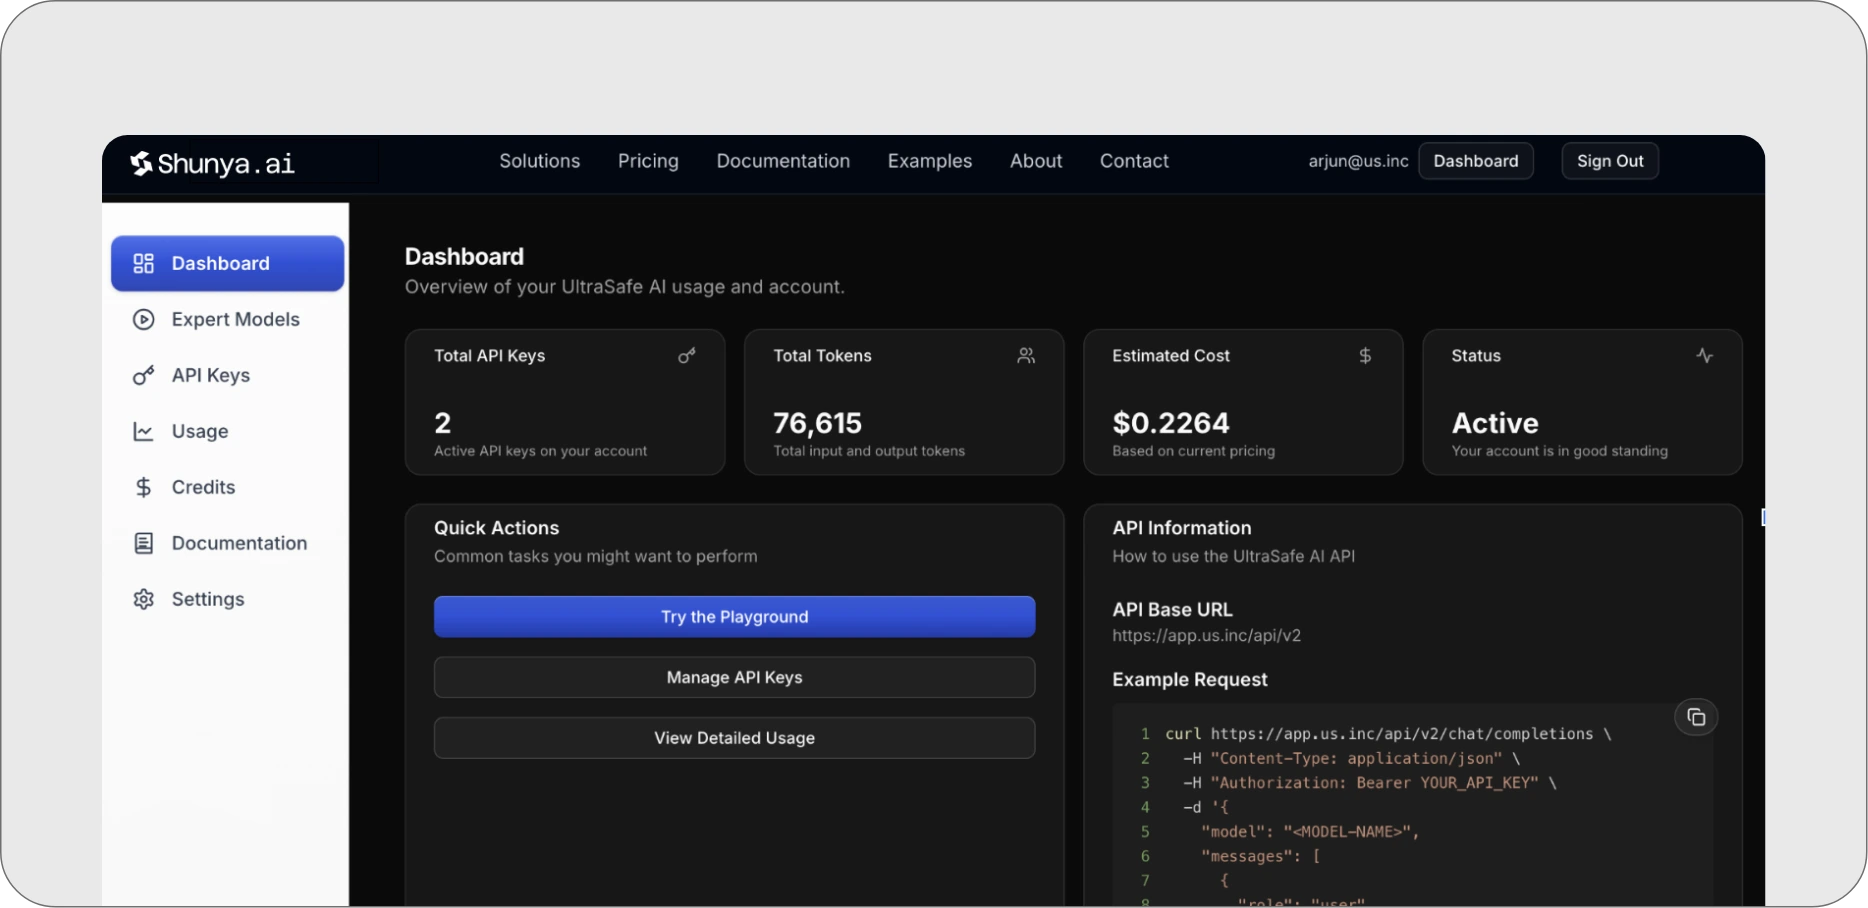Viewport: 1868px width, 908px height.
Task: Click Try the Playground button
Action: coord(735,617)
